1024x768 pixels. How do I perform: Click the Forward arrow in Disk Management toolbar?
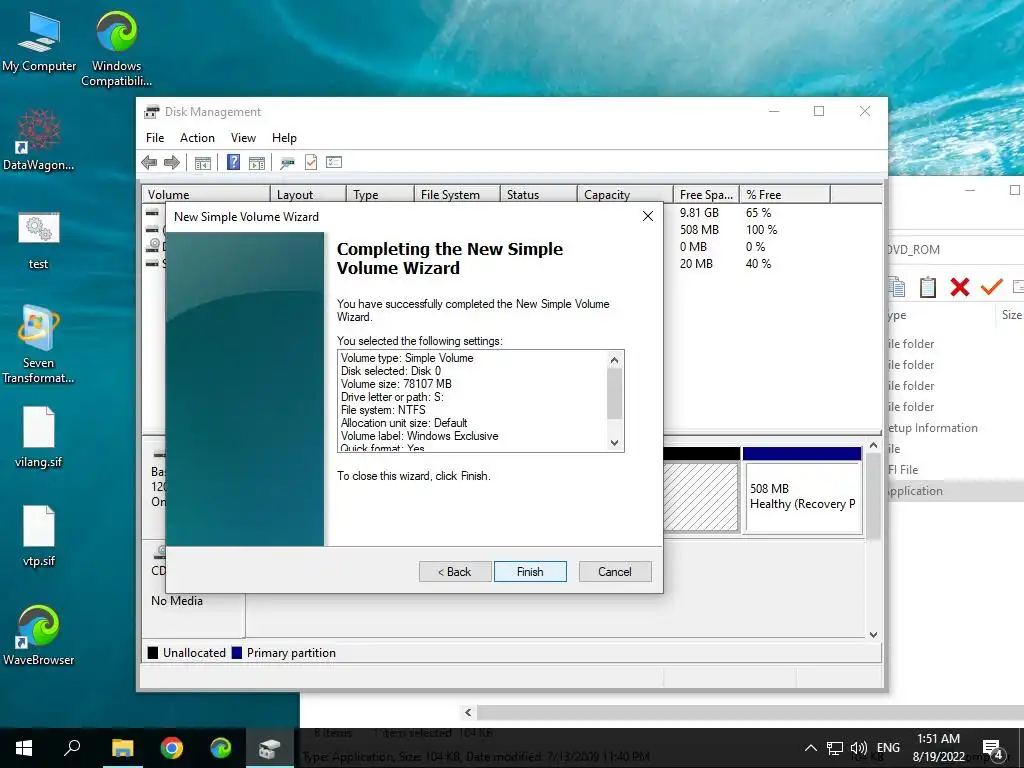172,163
